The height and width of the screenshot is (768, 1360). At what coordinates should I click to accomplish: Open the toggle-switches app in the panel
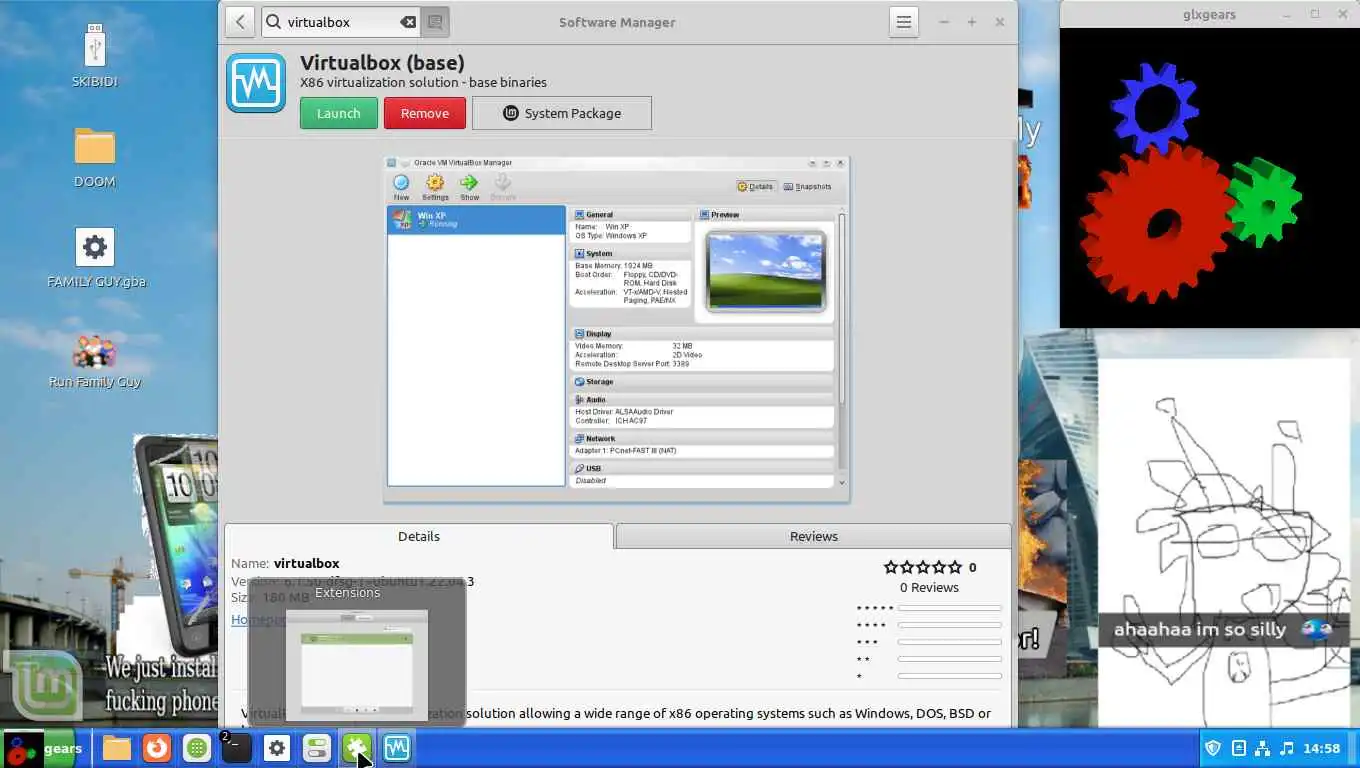pyautogui.click(x=317, y=748)
